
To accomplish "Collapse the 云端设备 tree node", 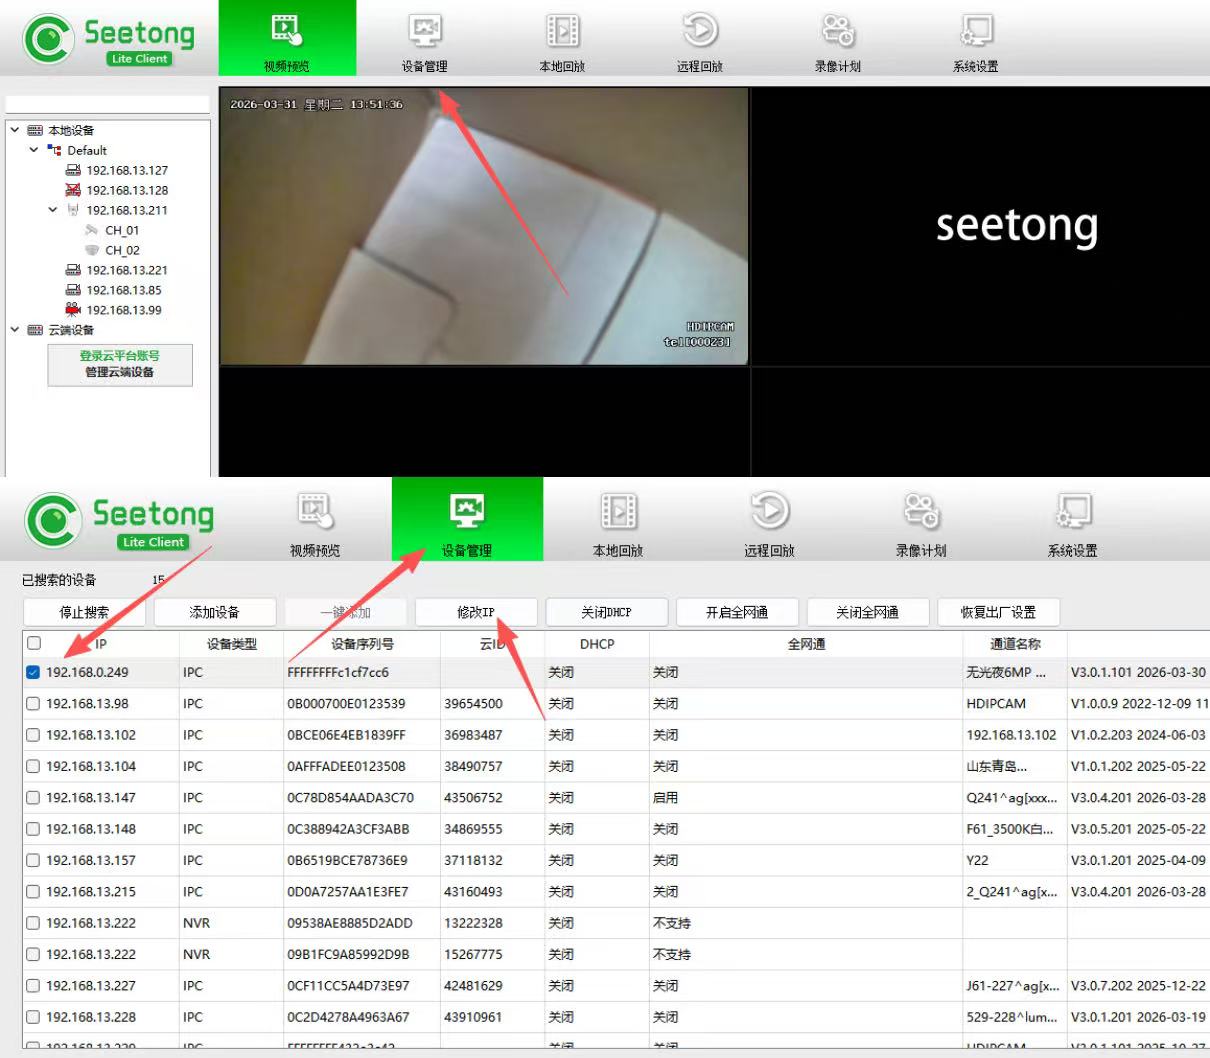I will click(15, 330).
